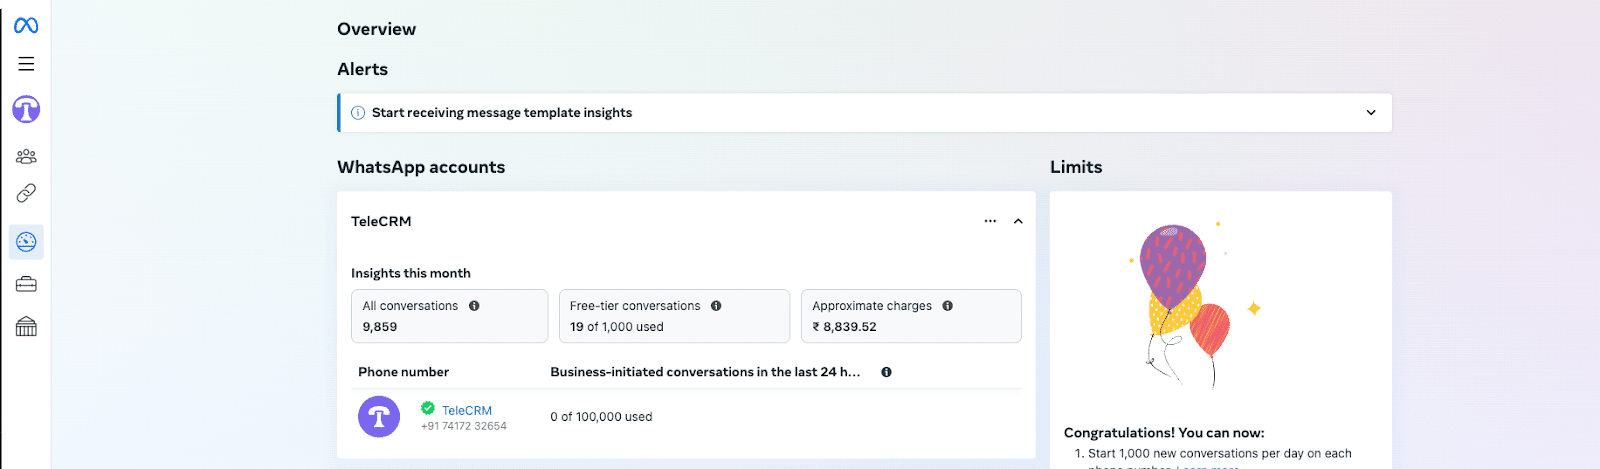Select the WhatsApp Manager overview gauge icon
The width and height of the screenshot is (1600, 469).
[x=26, y=242]
